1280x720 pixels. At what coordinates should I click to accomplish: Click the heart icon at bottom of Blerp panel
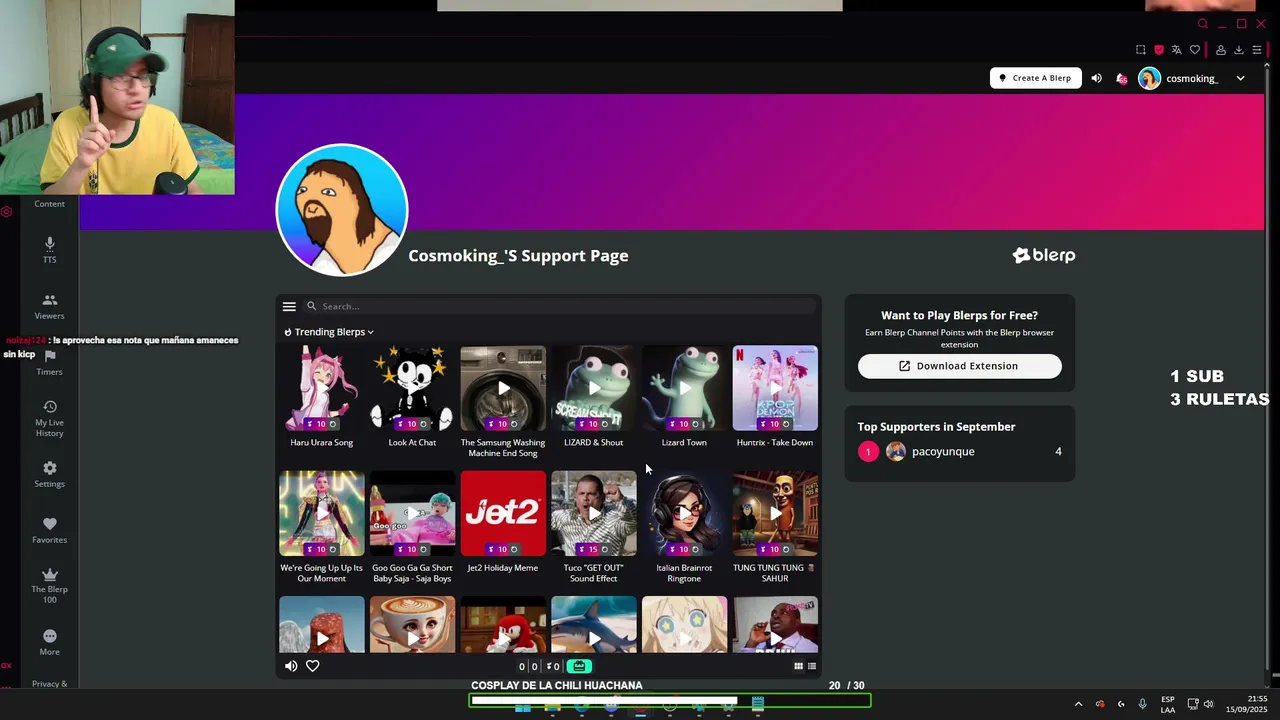coord(313,666)
